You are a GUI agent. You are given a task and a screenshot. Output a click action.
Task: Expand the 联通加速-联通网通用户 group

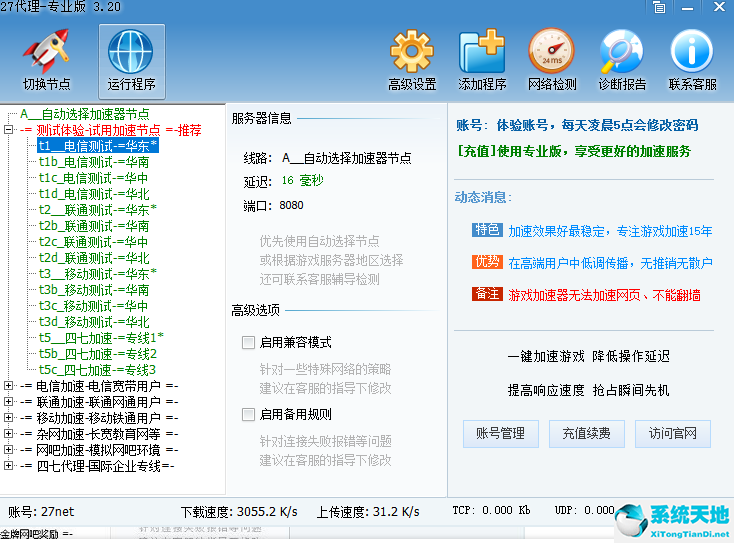coord(9,402)
